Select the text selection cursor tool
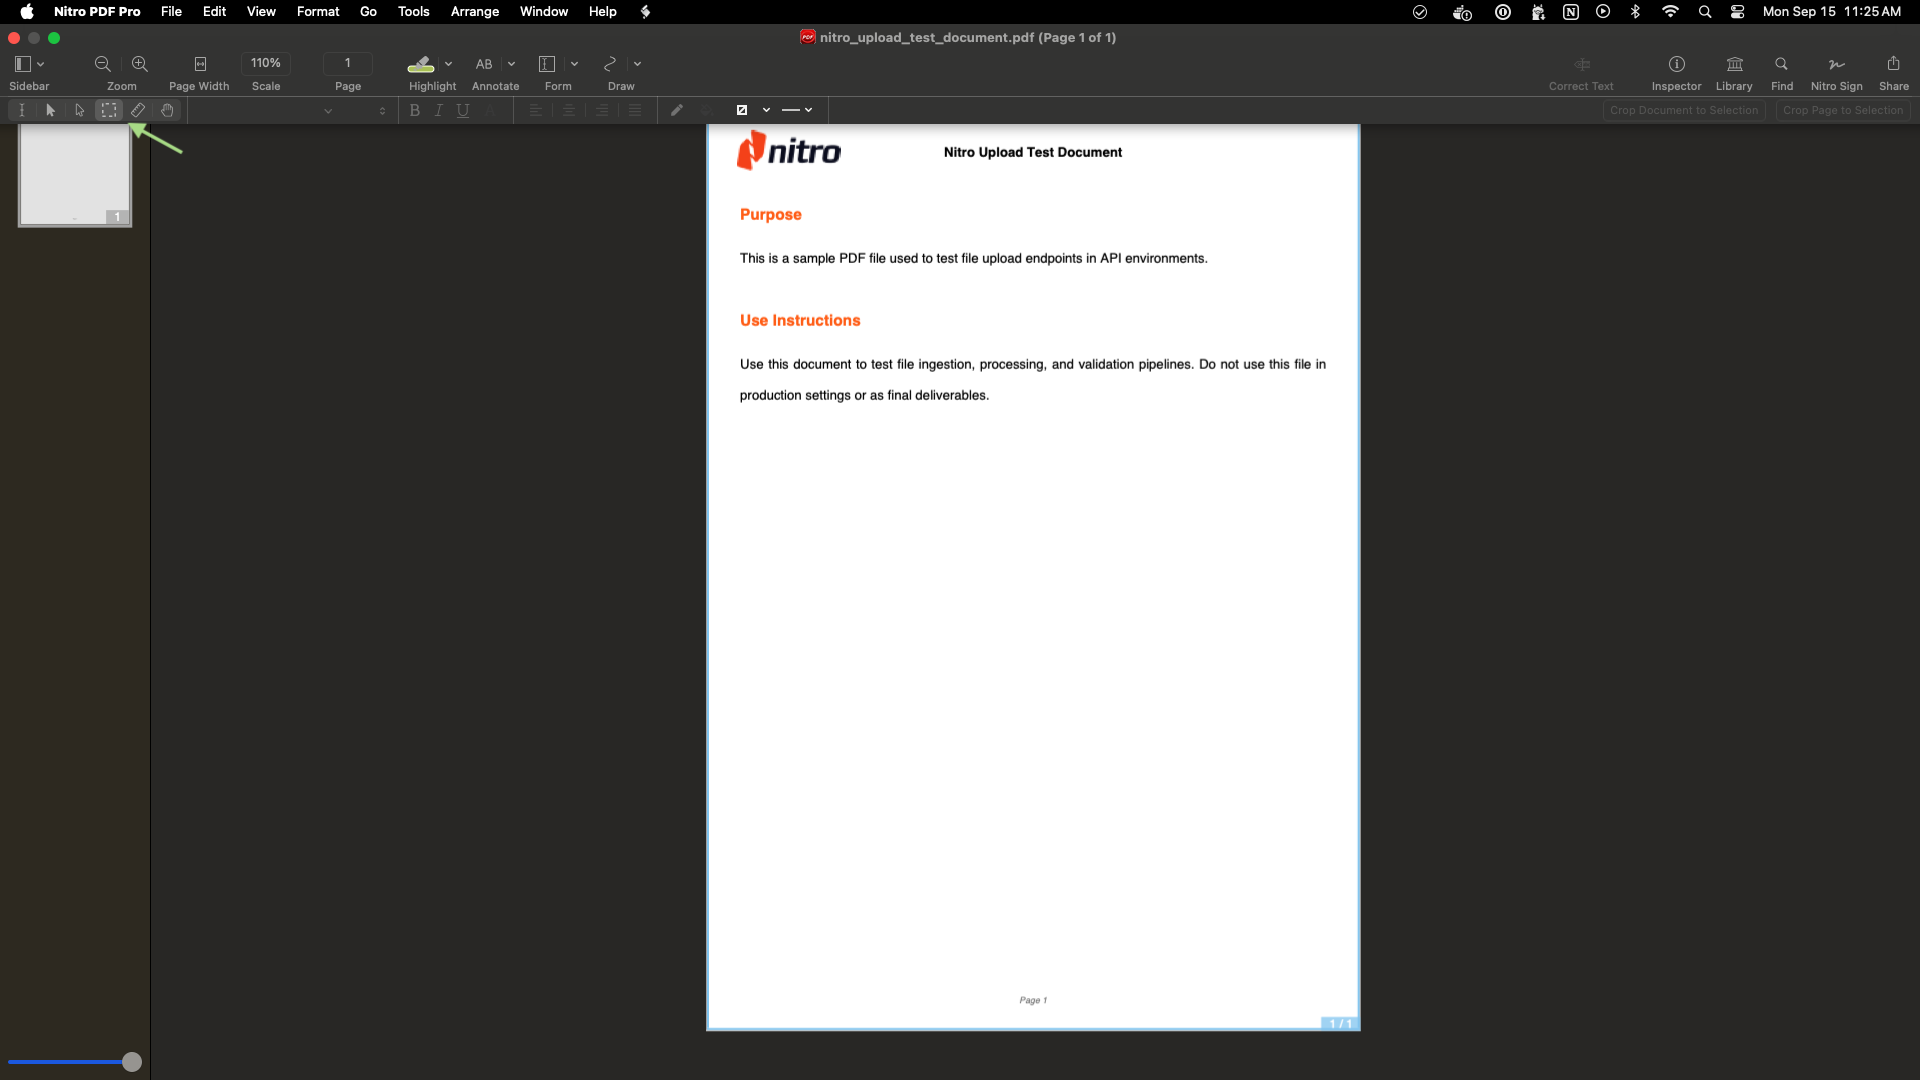1920x1080 pixels. click(x=22, y=110)
